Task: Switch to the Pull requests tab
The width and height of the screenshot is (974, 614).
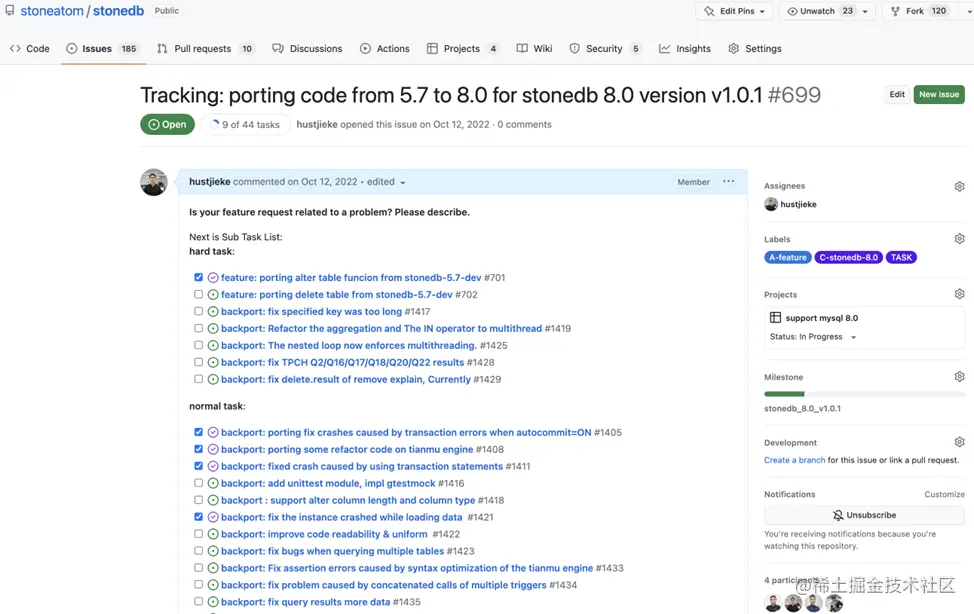Action: point(205,48)
